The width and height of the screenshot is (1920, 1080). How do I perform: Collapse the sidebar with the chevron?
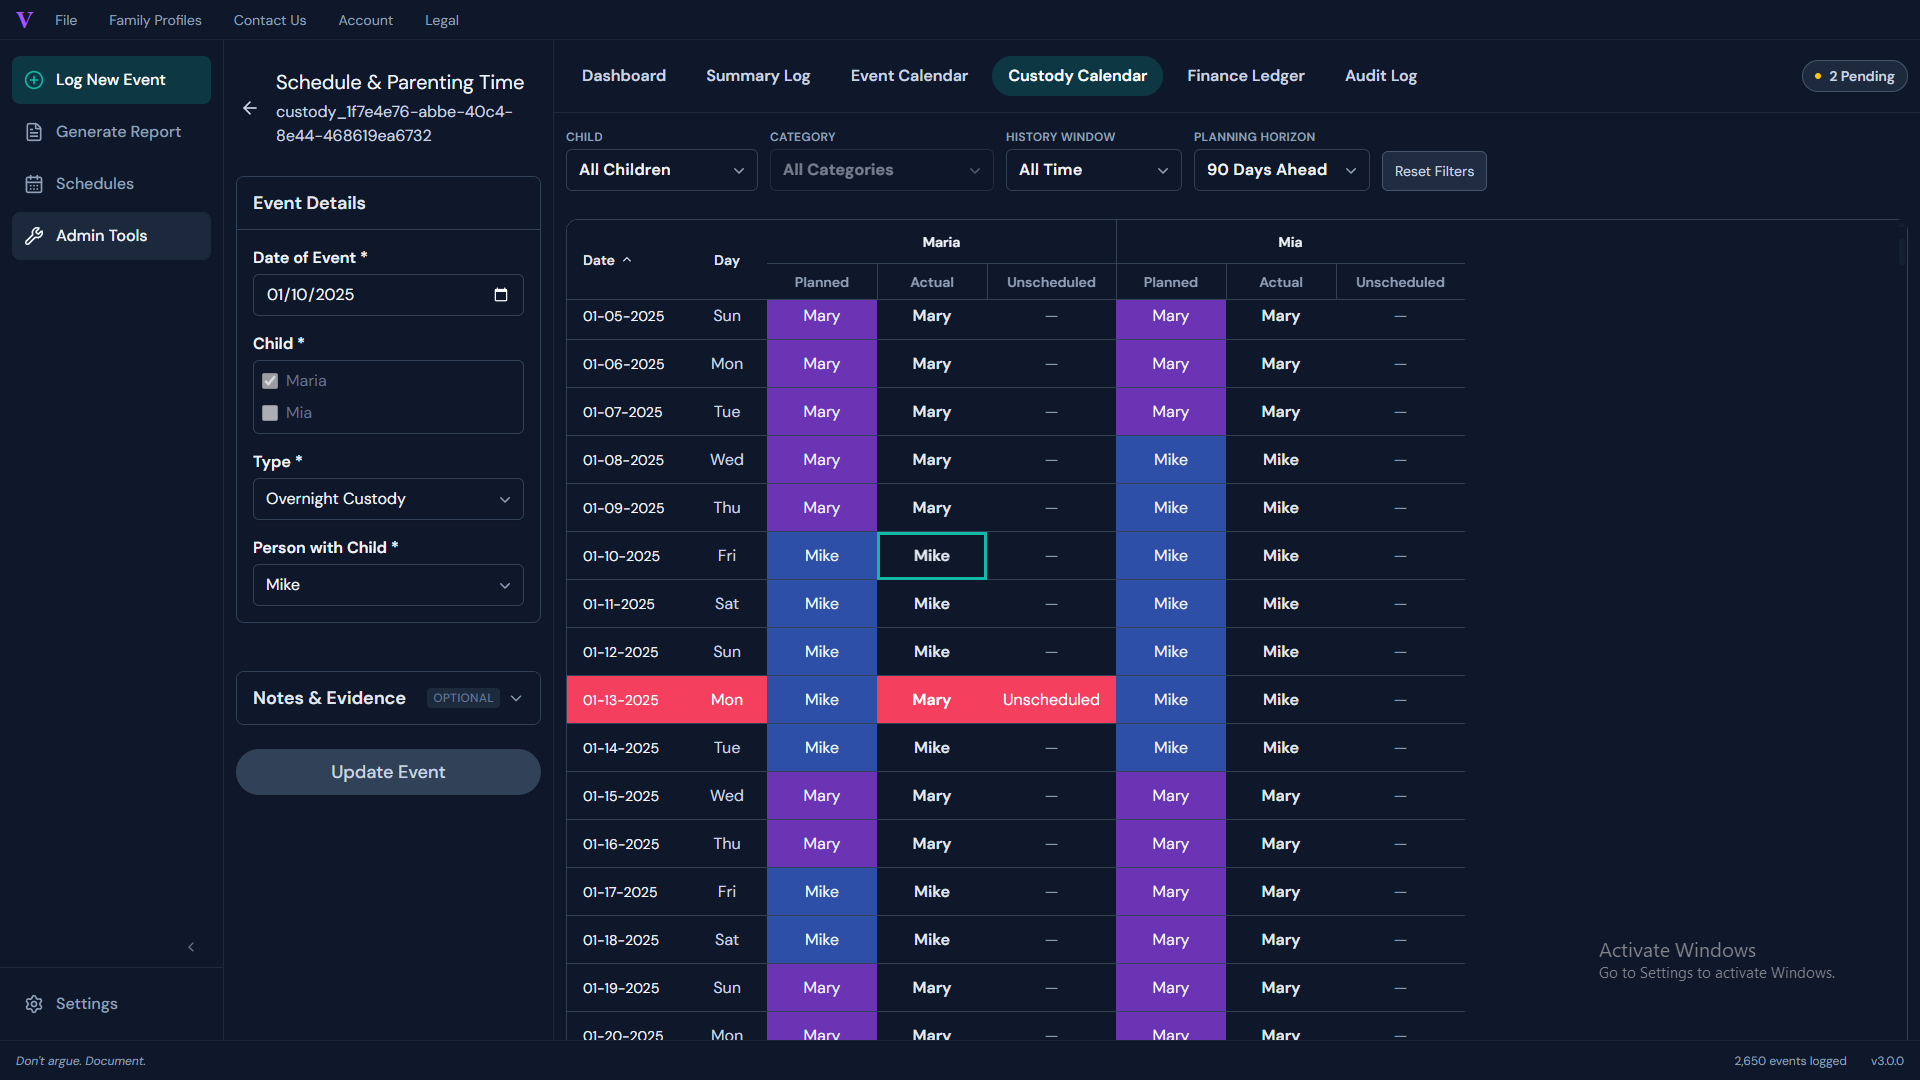click(x=191, y=947)
